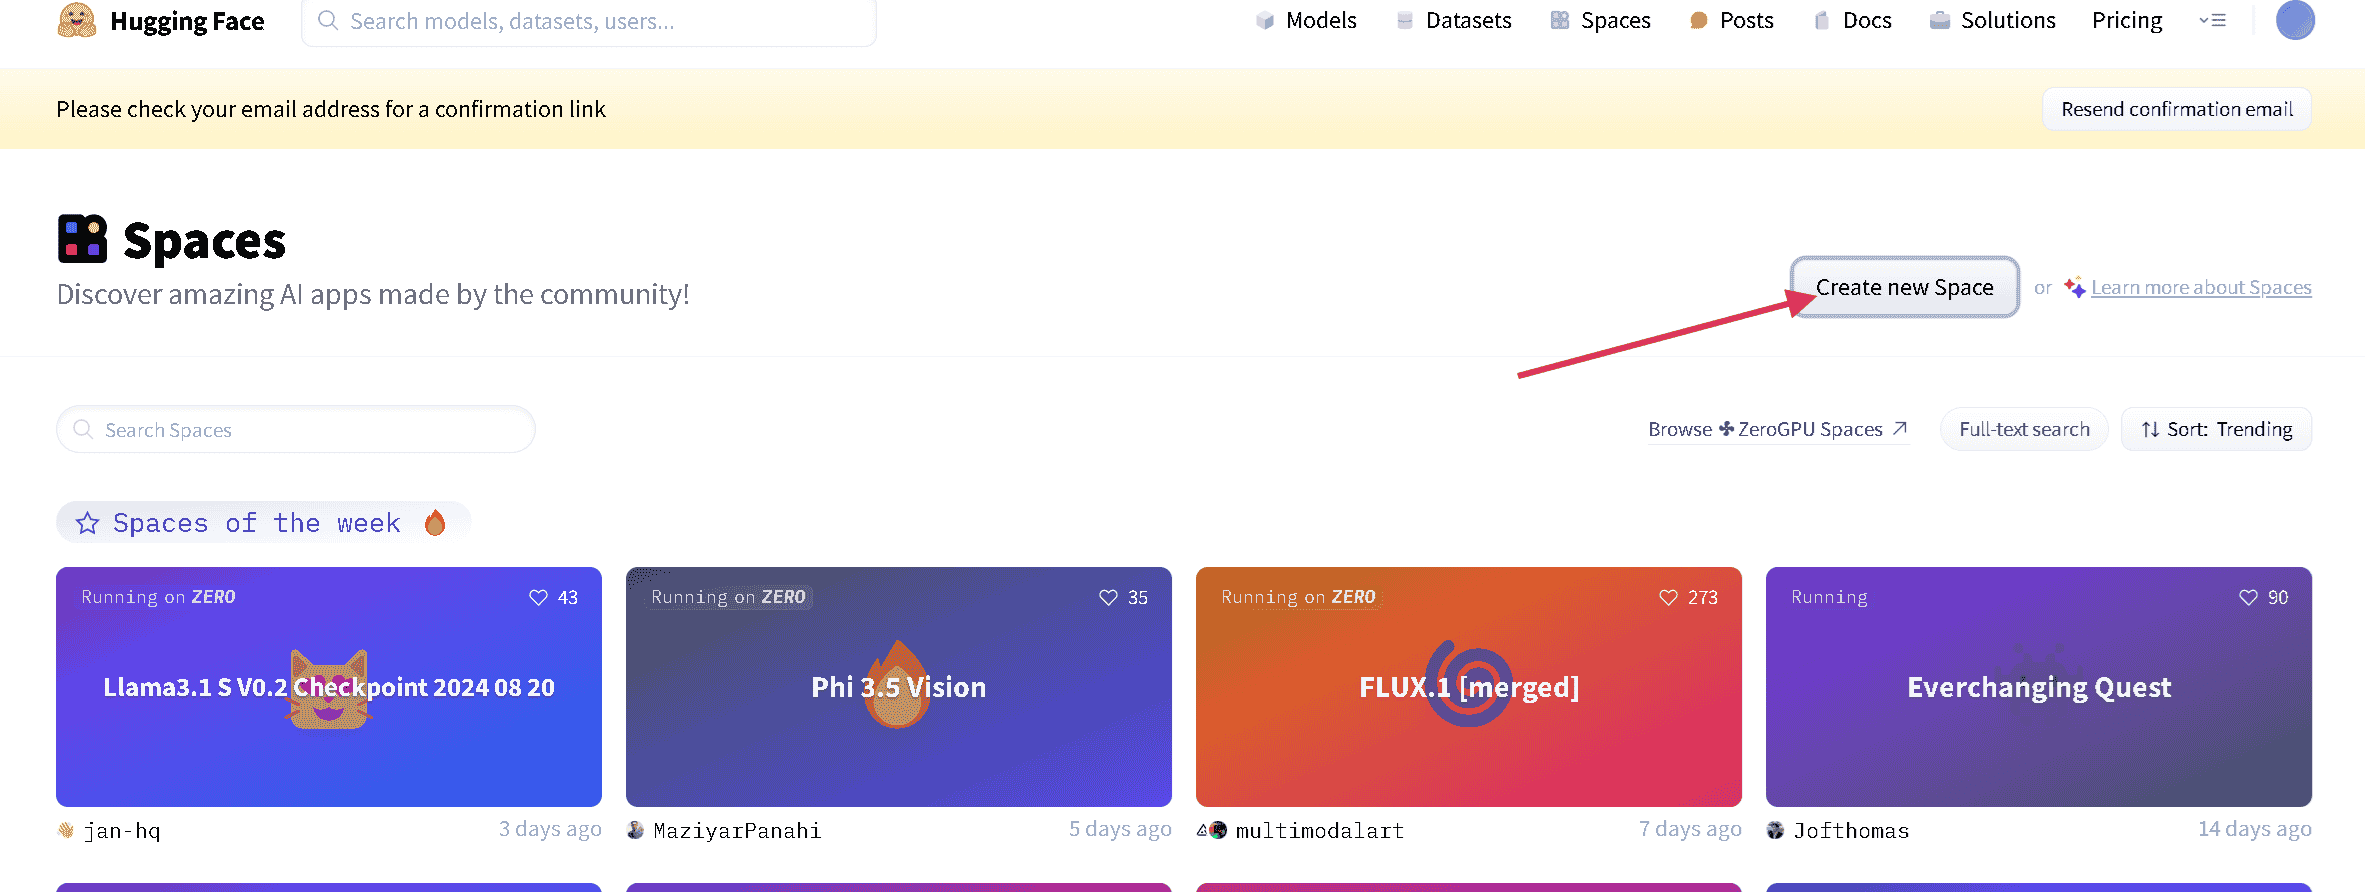
Task: Click the Jofthomas author avatar
Action: (1775, 830)
